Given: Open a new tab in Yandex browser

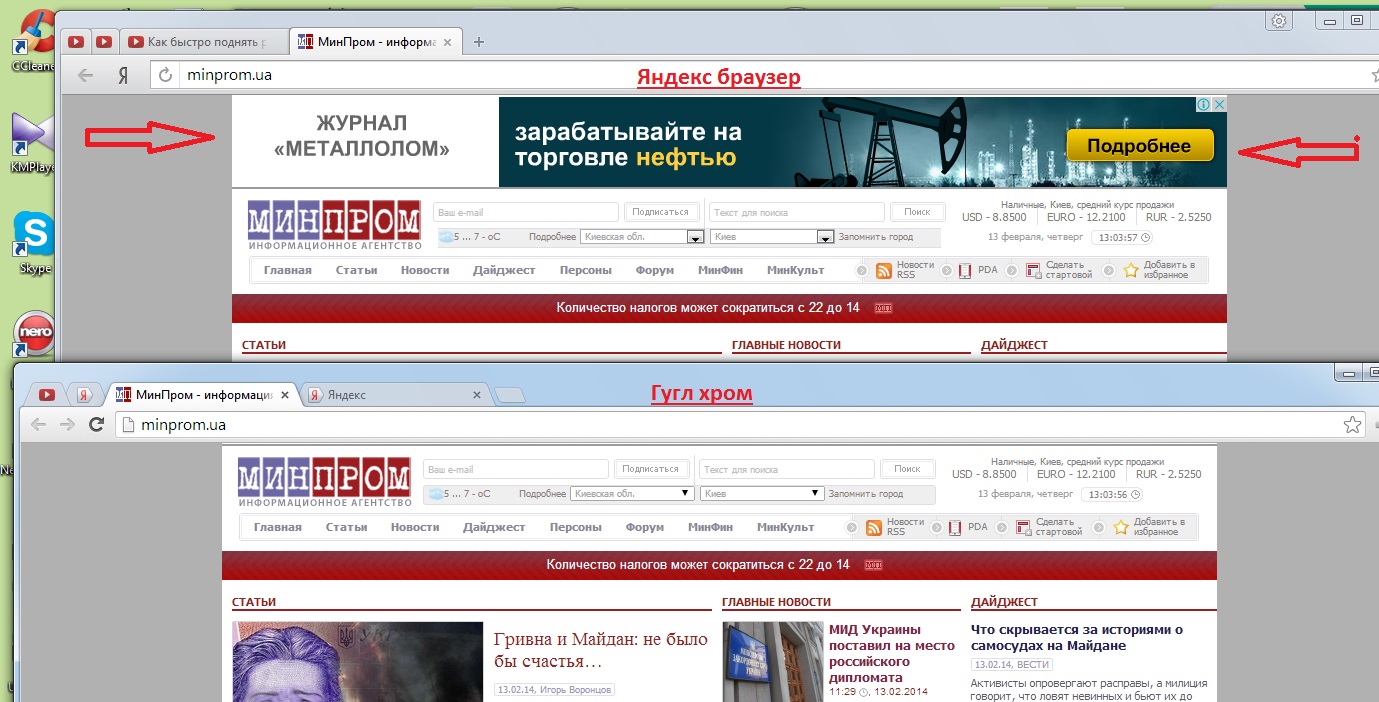Looking at the screenshot, I should coord(479,42).
